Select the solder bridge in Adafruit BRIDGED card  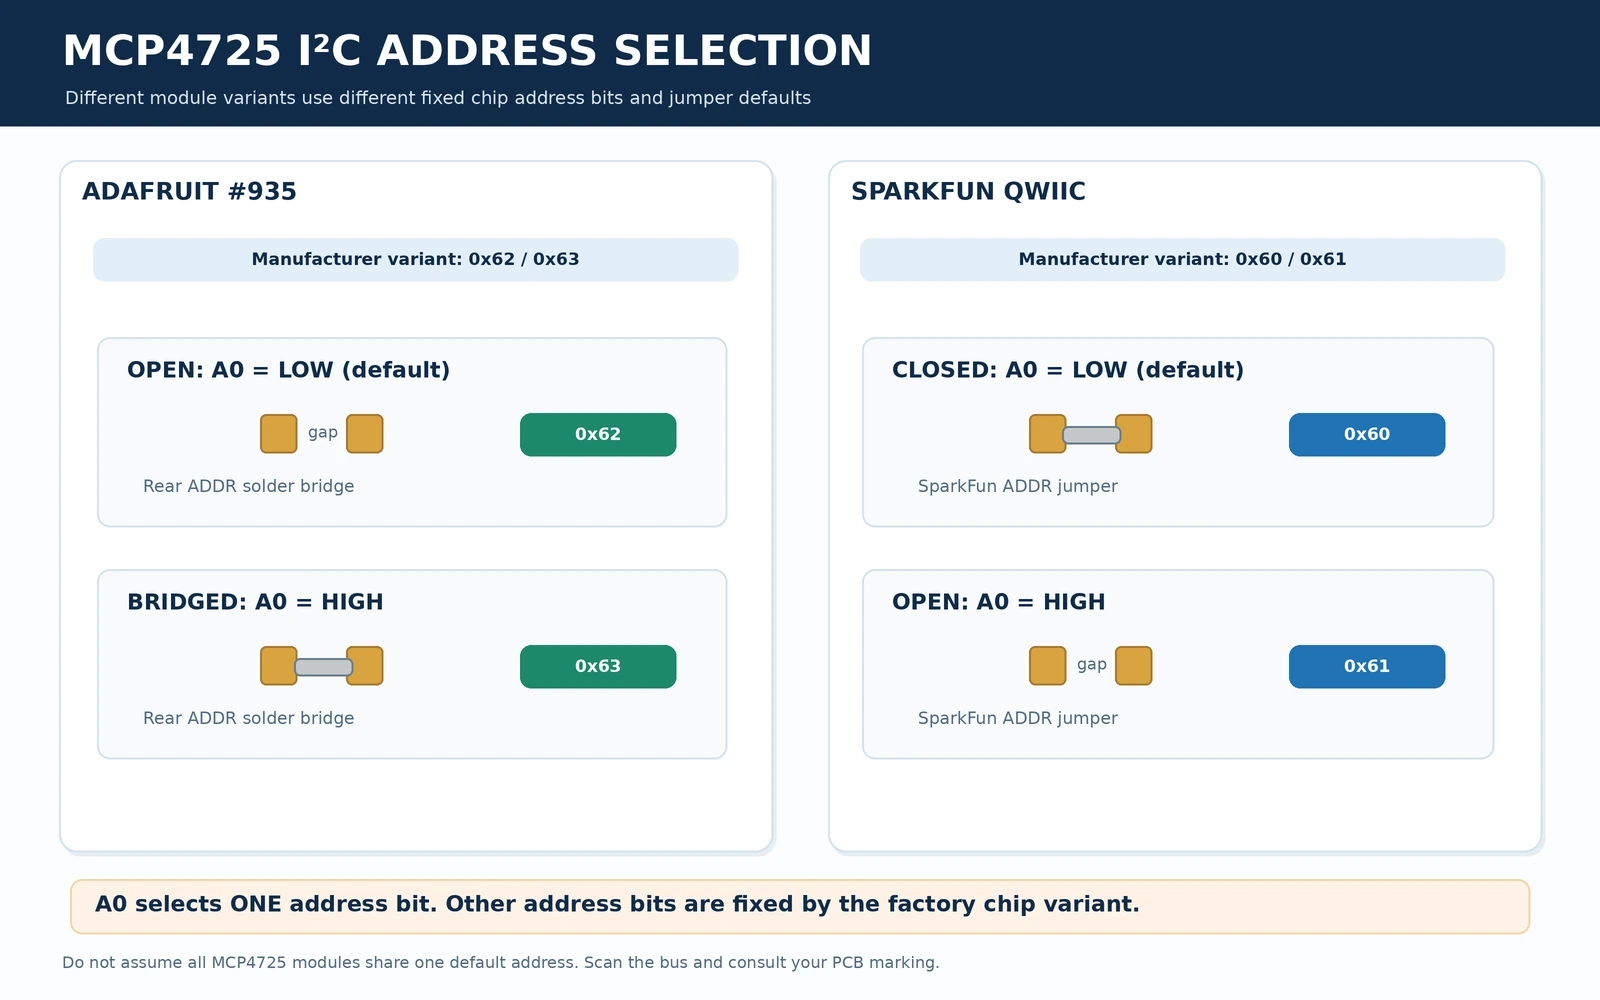point(323,667)
